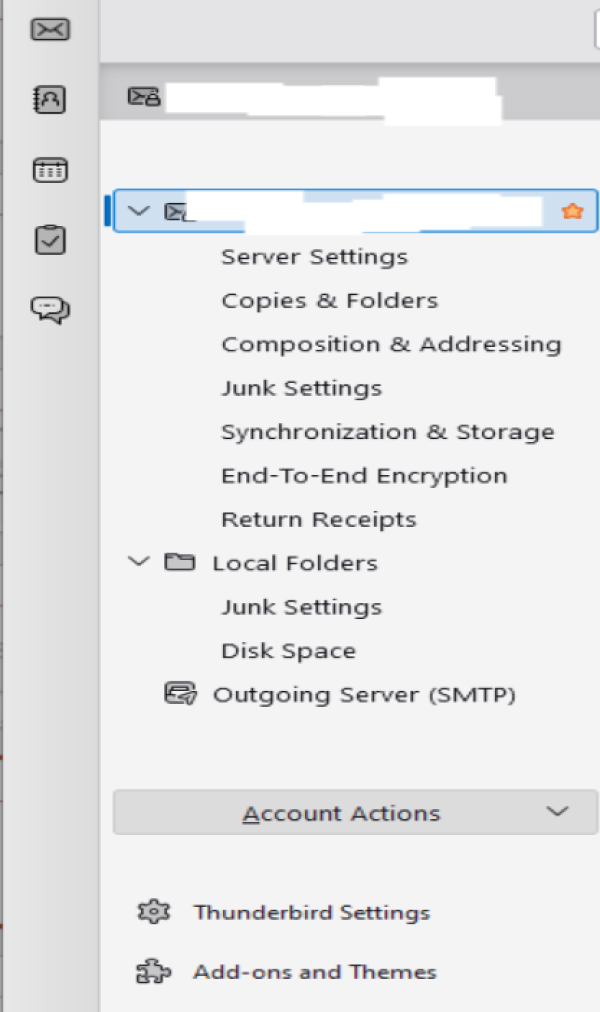This screenshot has width=600, height=1012.
Task: Open the Tasks space icon
Action: tap(50, 239)
